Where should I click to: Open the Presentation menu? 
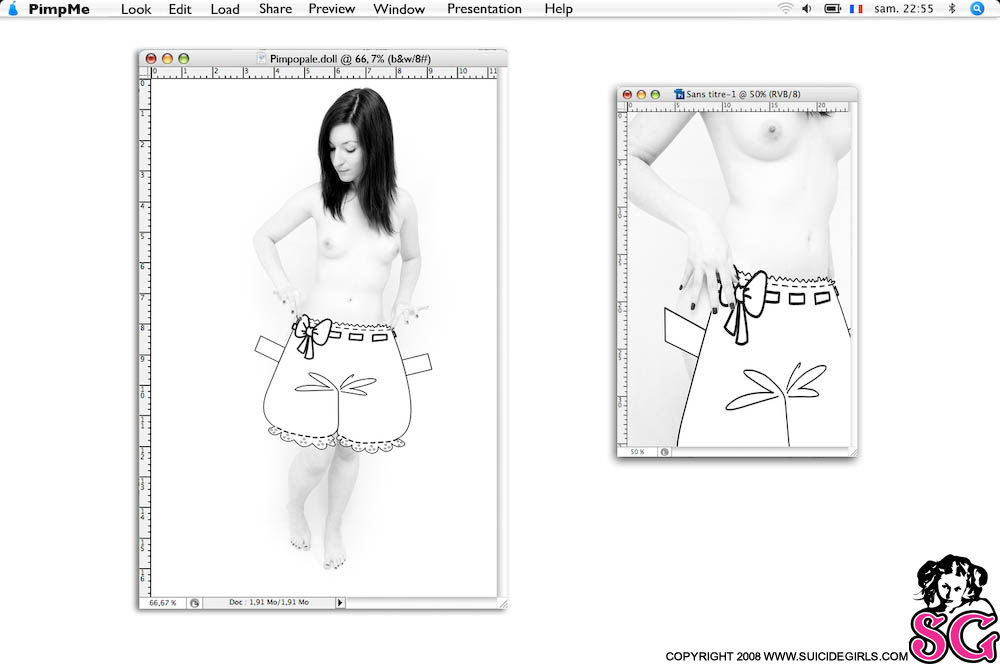point(484,9)
